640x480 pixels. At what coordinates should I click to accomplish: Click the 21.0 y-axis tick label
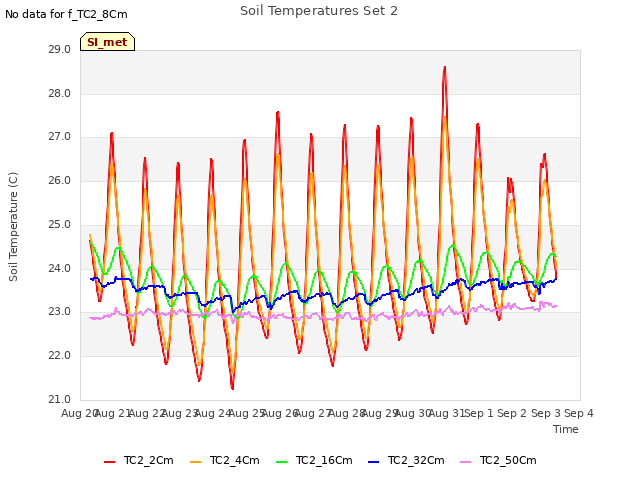(x=60, y=399)
